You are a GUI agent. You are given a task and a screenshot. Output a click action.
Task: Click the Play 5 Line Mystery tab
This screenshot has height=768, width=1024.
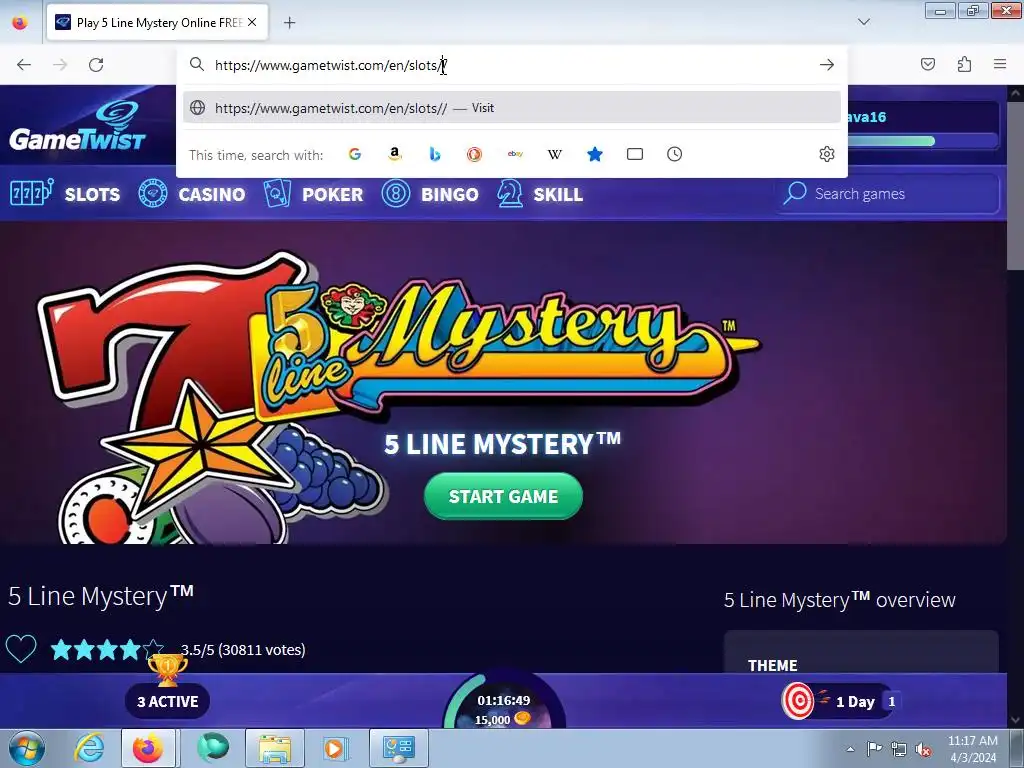point(157,23)
